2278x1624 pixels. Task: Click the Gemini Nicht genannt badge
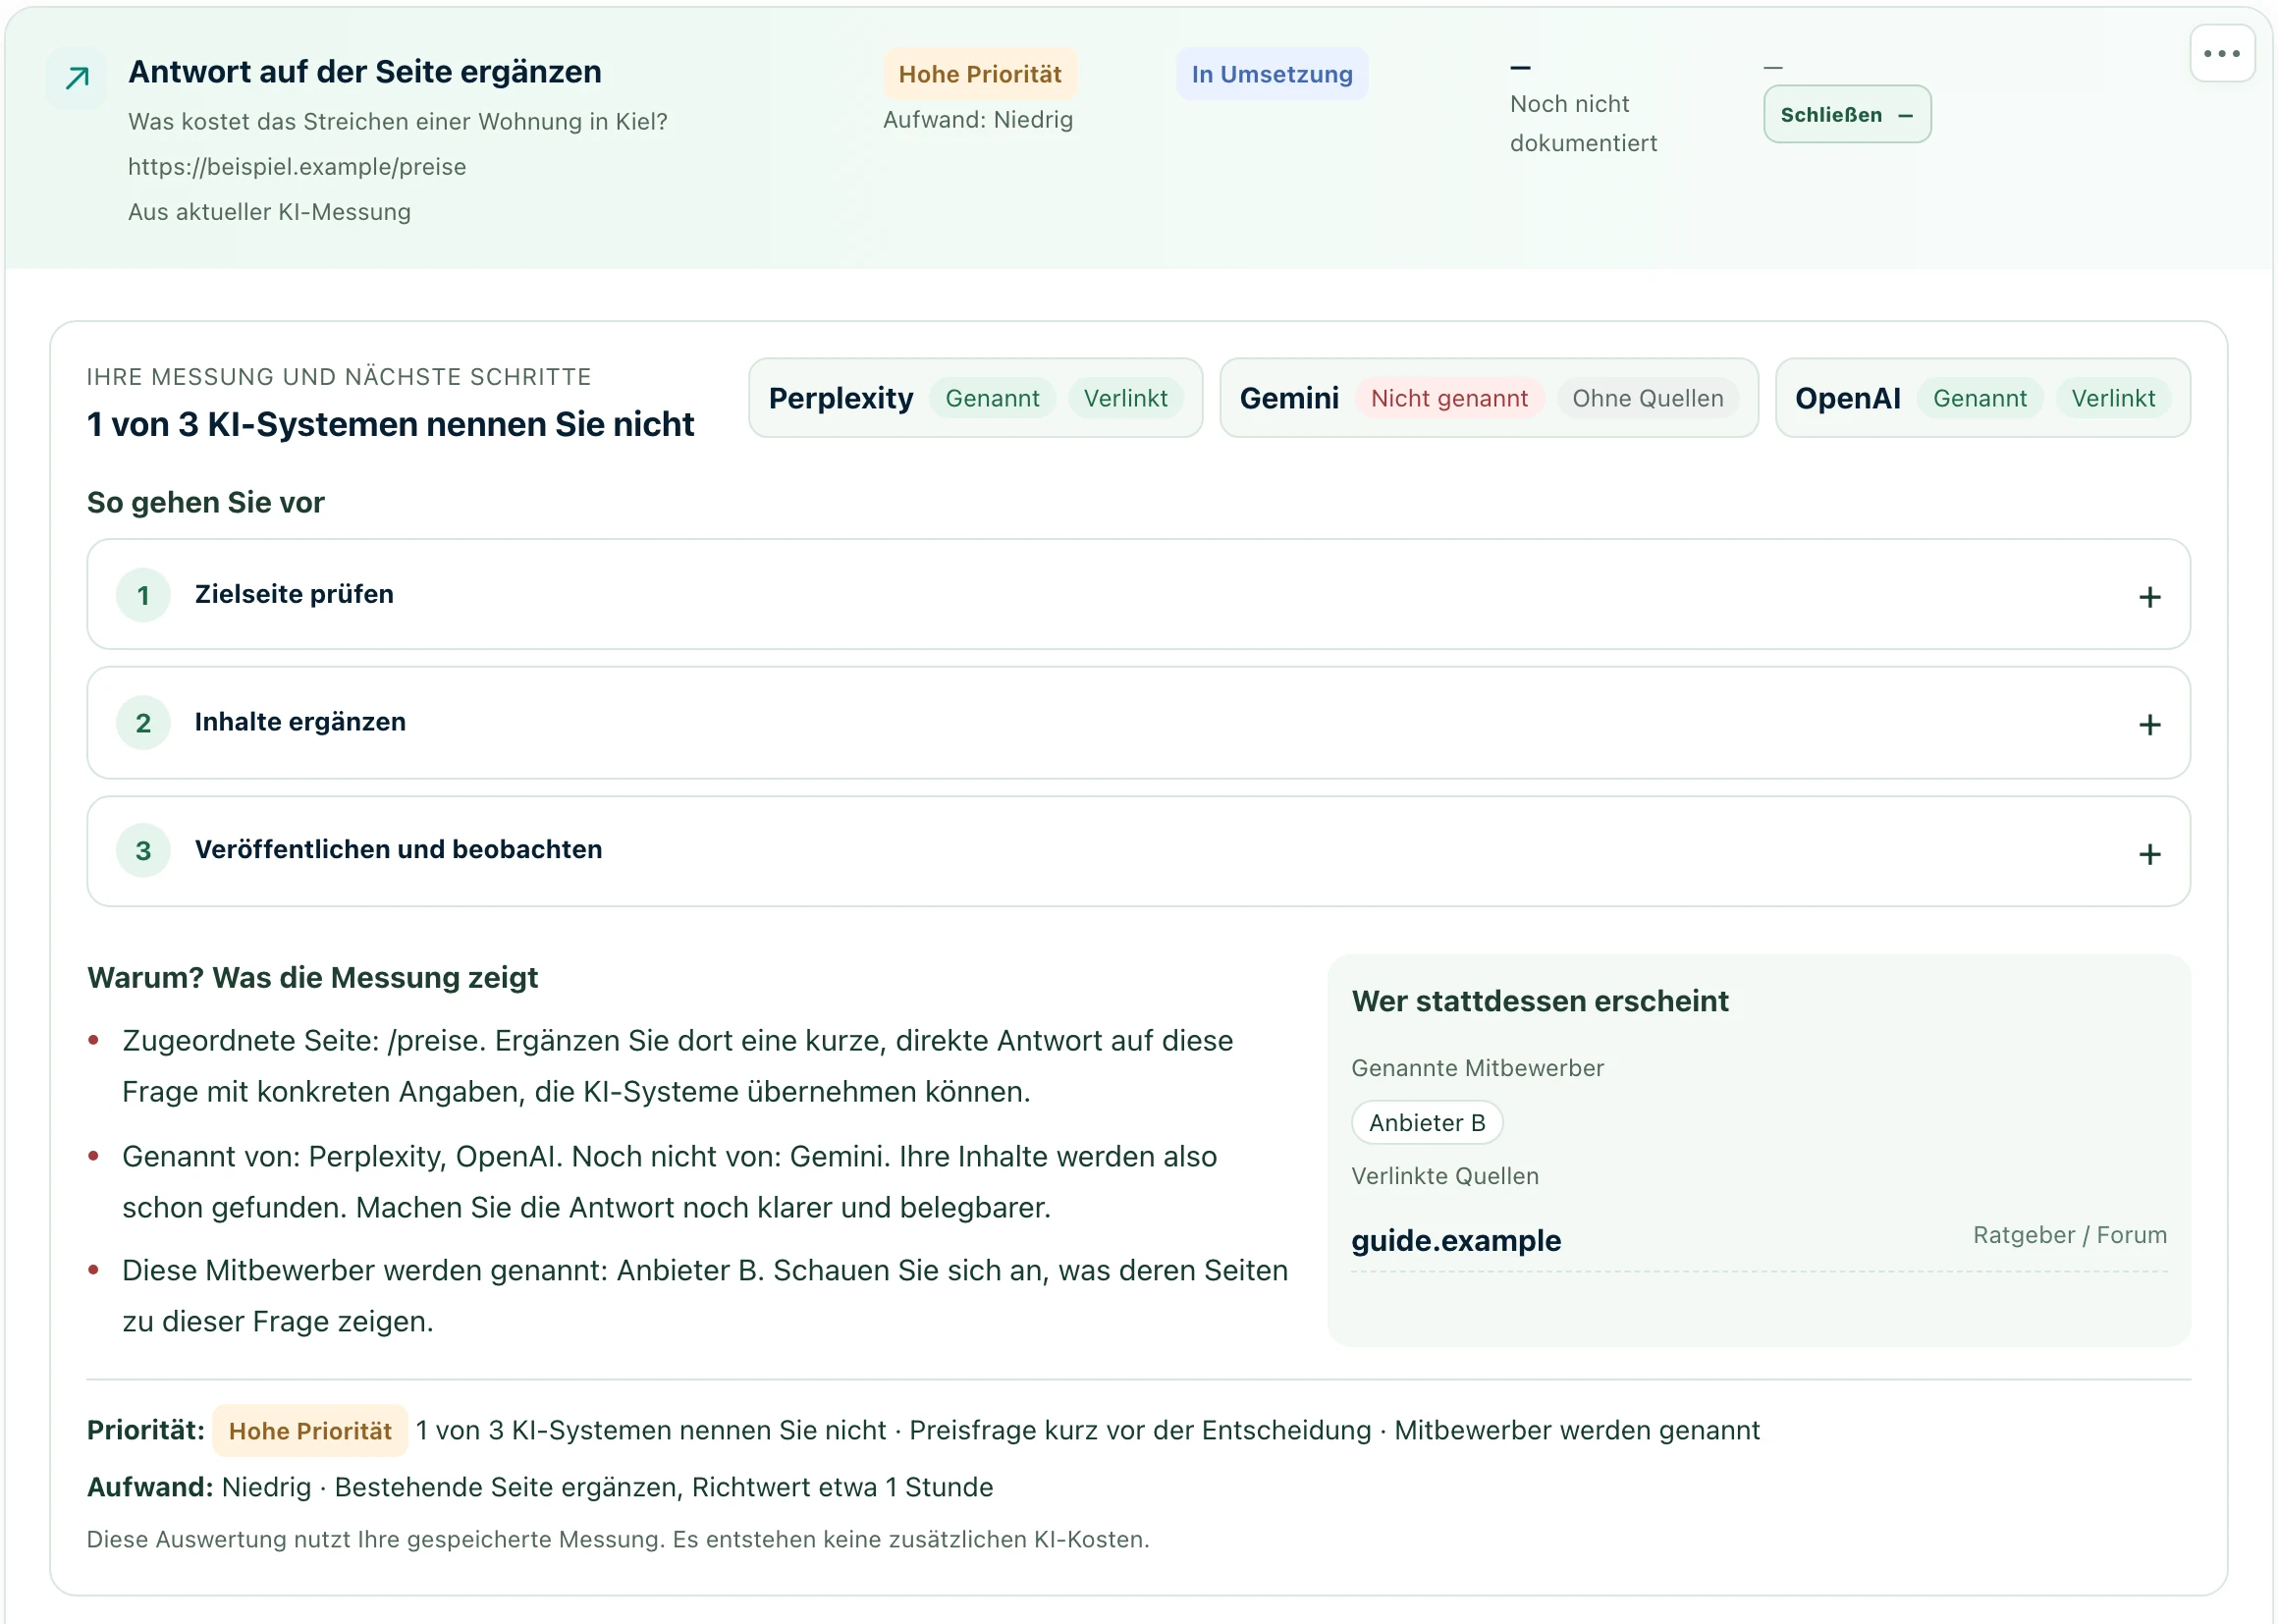(x=1448, y=398)
